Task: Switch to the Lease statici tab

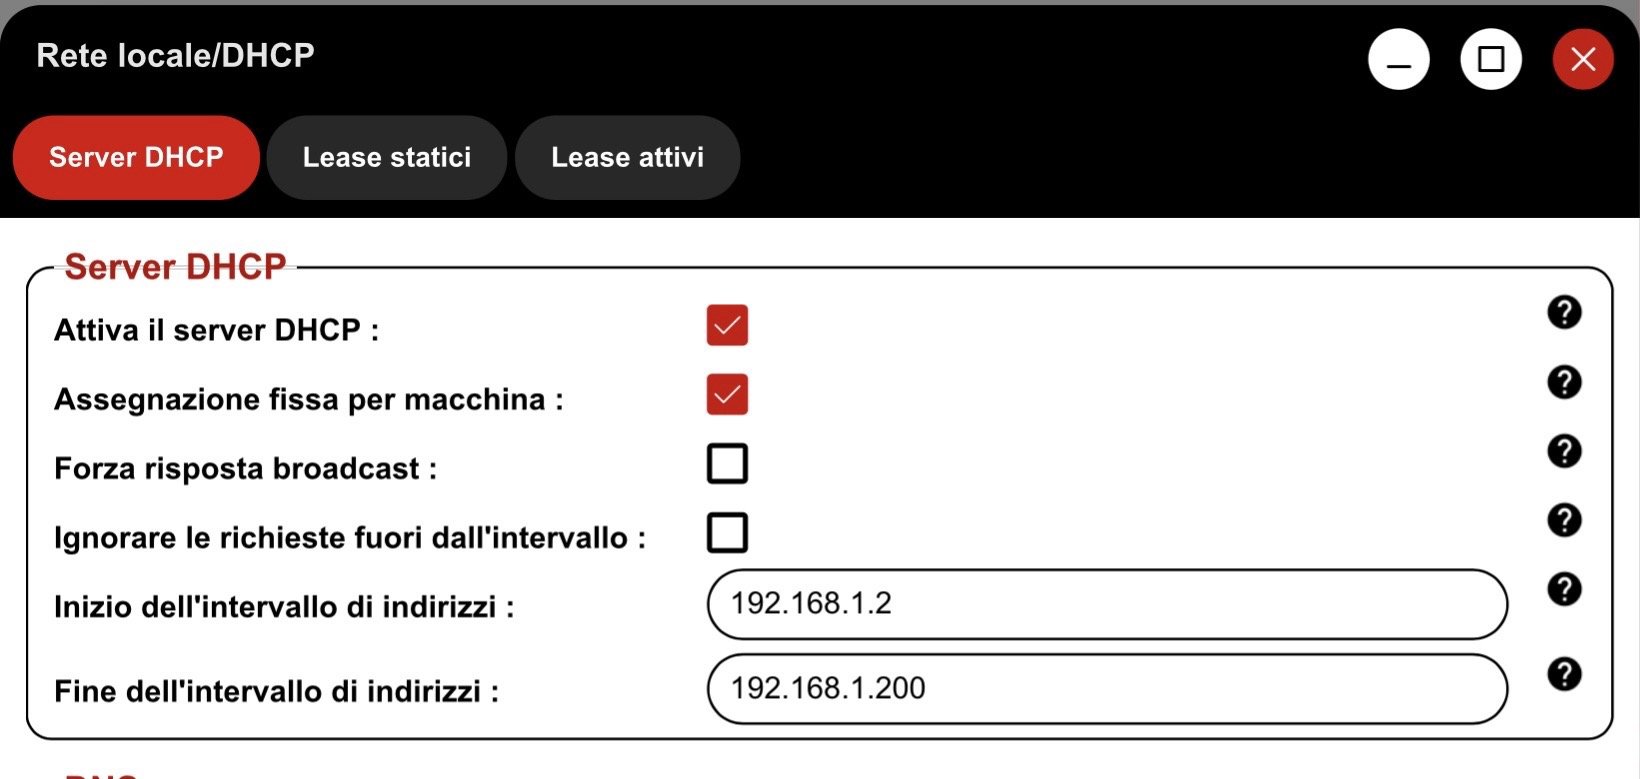Action: 387,158
